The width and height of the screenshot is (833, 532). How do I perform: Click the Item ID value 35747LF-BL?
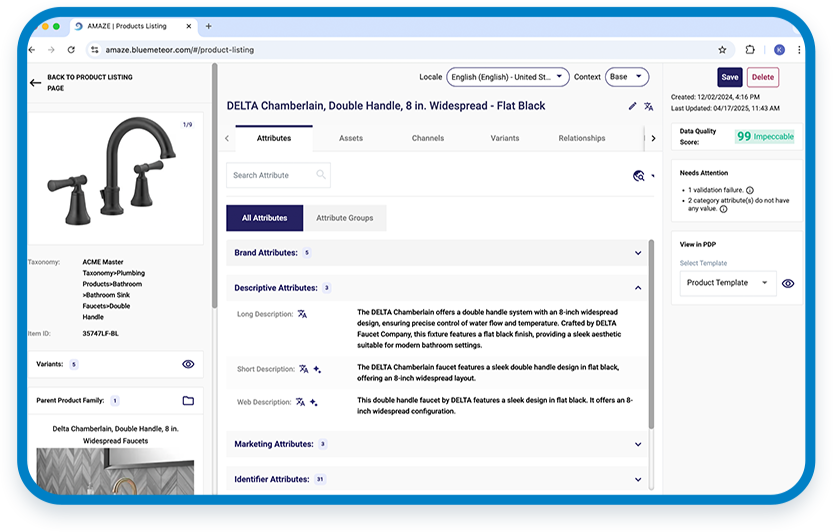[100, 334]
